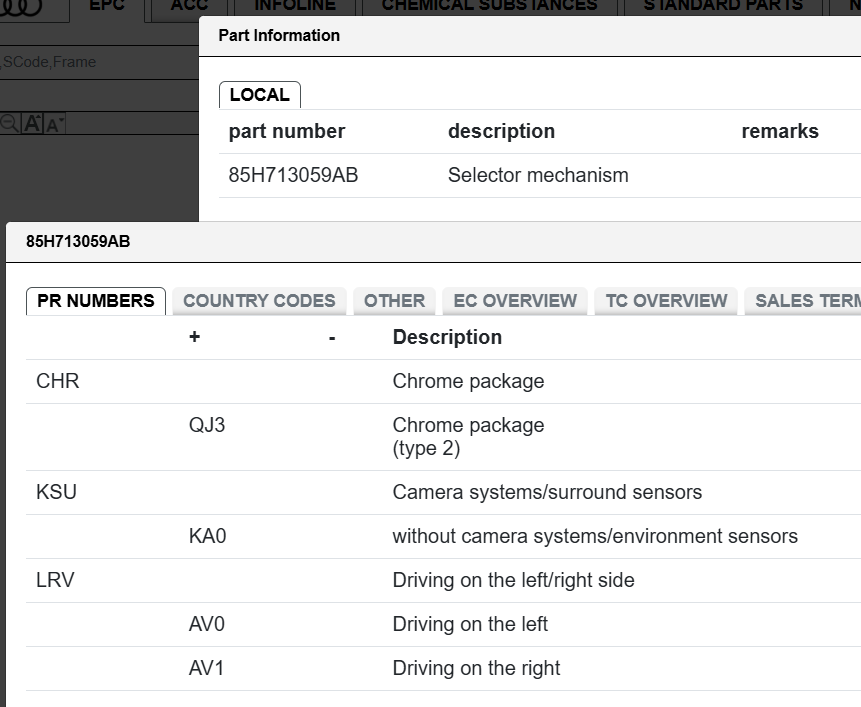The image size is (861, 707).
Task: Click the Description header in PR numbers table
Action: 447,337
